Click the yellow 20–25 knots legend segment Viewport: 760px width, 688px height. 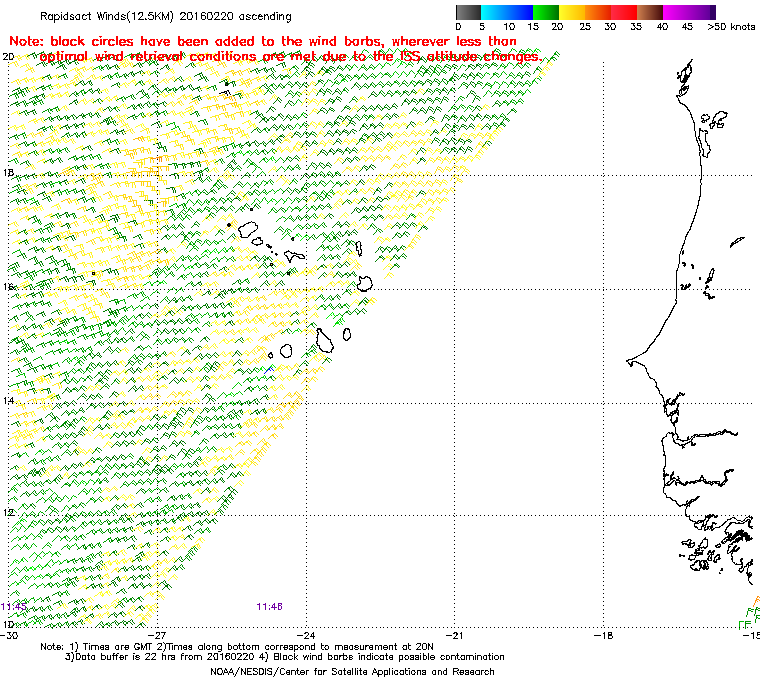(572, 12)
